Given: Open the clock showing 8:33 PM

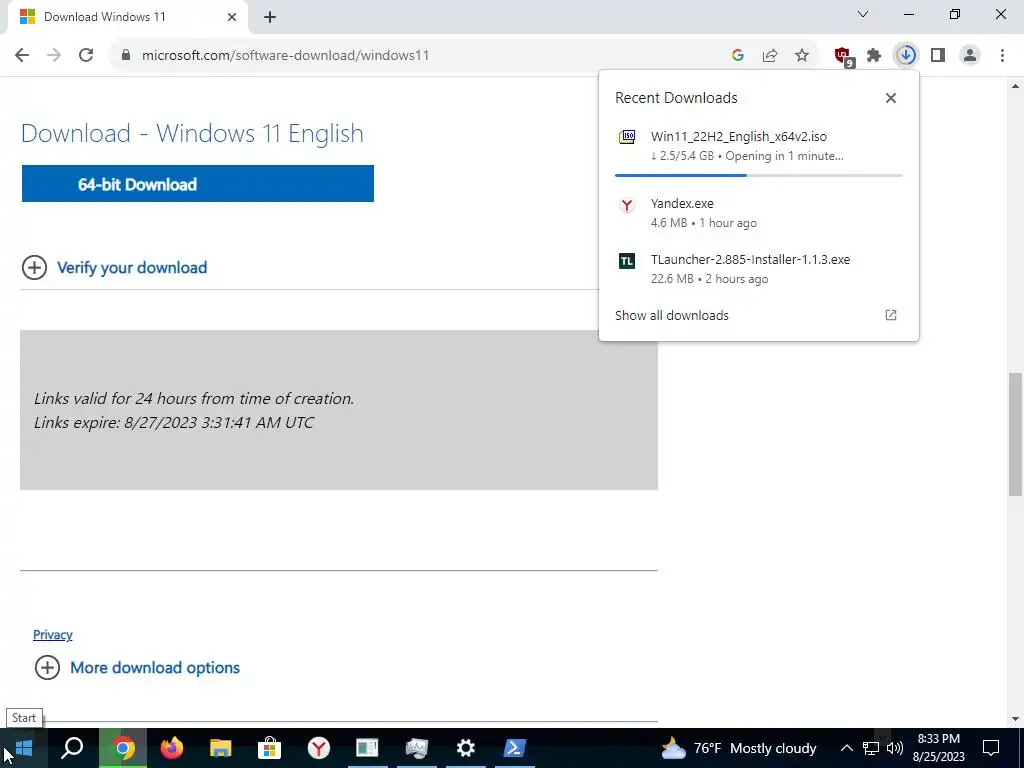Looking at the screenshot, I should pos(939,748).
